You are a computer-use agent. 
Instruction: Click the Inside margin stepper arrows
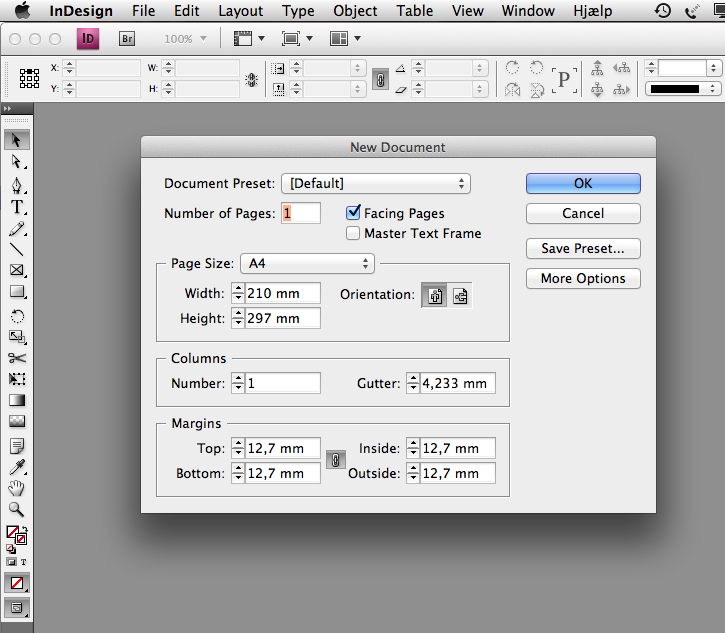413,448
